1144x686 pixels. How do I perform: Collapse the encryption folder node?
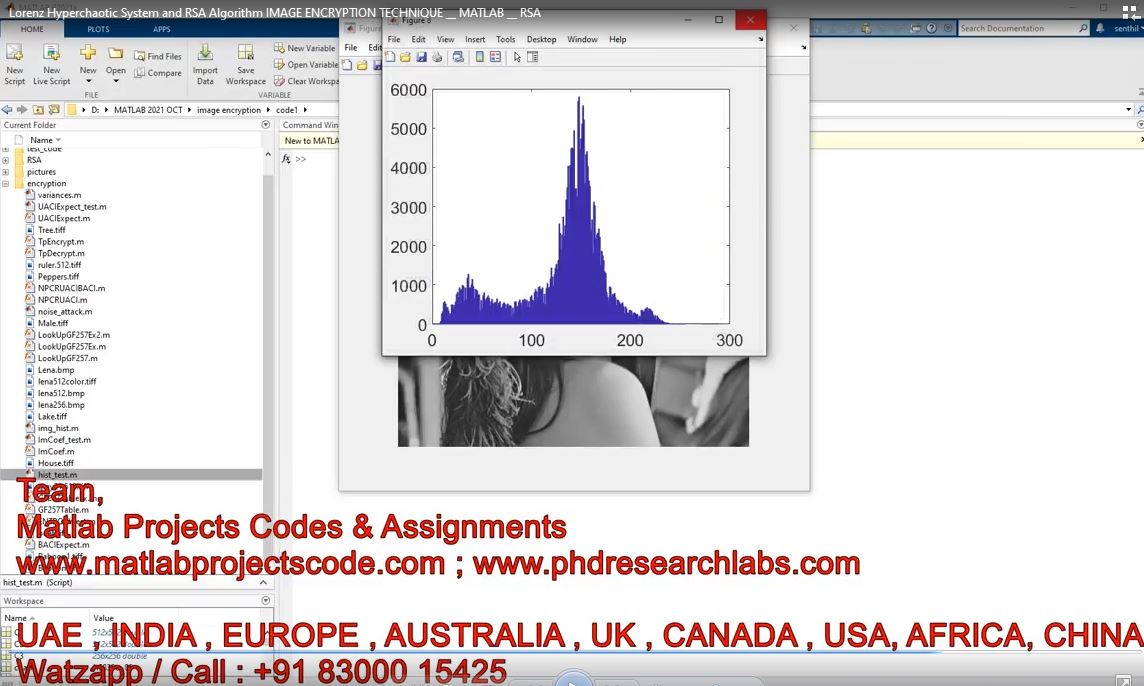click(6, 184)
